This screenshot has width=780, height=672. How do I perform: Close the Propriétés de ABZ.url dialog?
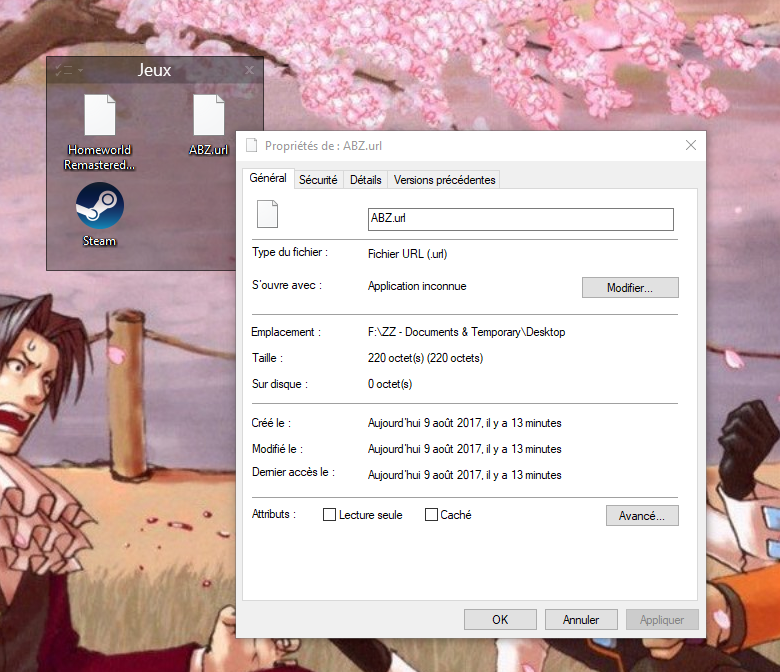coord(690,145)
